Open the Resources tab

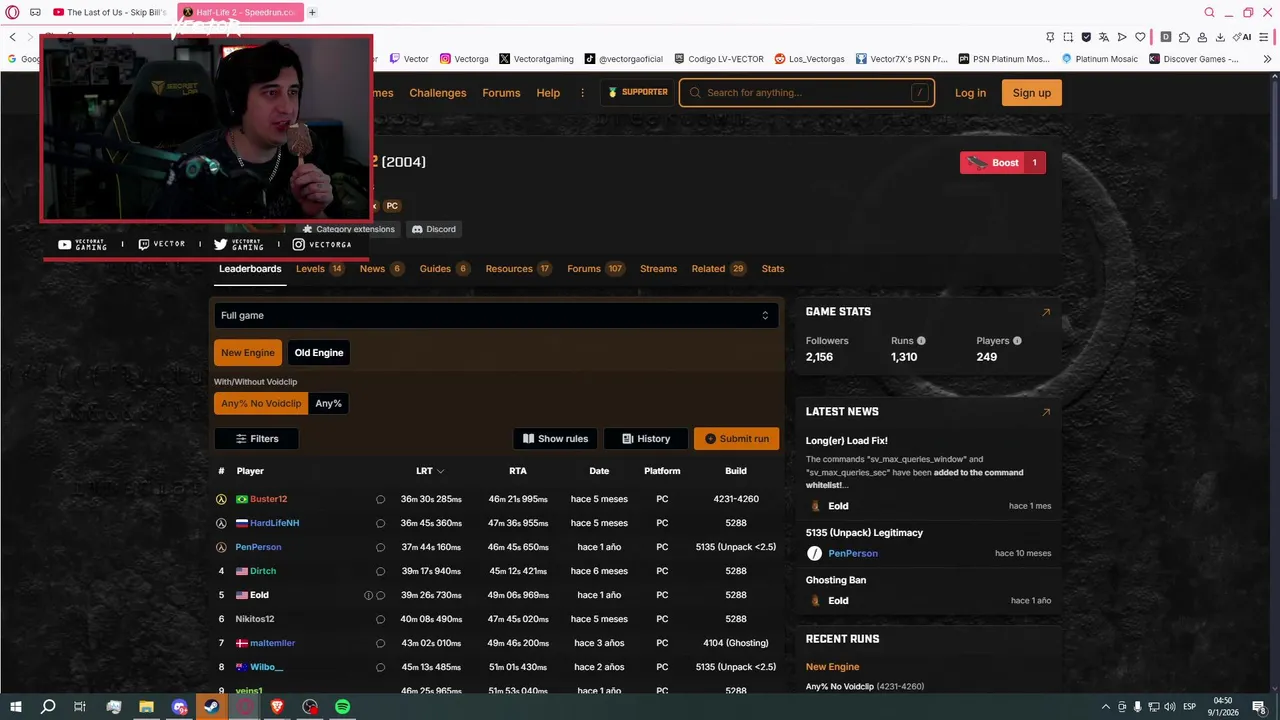tap(518, 269)
